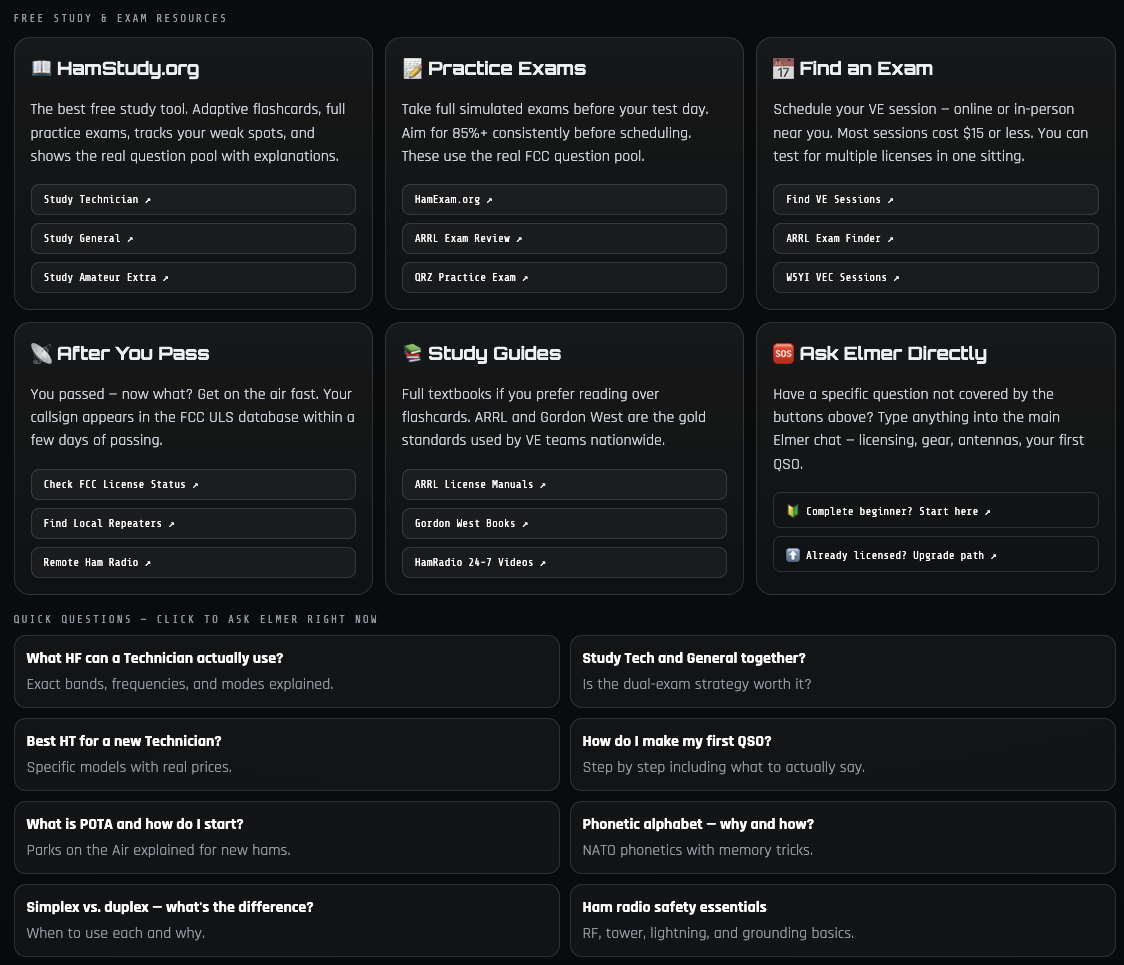Screen dimensions: 1124x965
Task: Open the ARRL Exam Review link
Action: point(564,238)
